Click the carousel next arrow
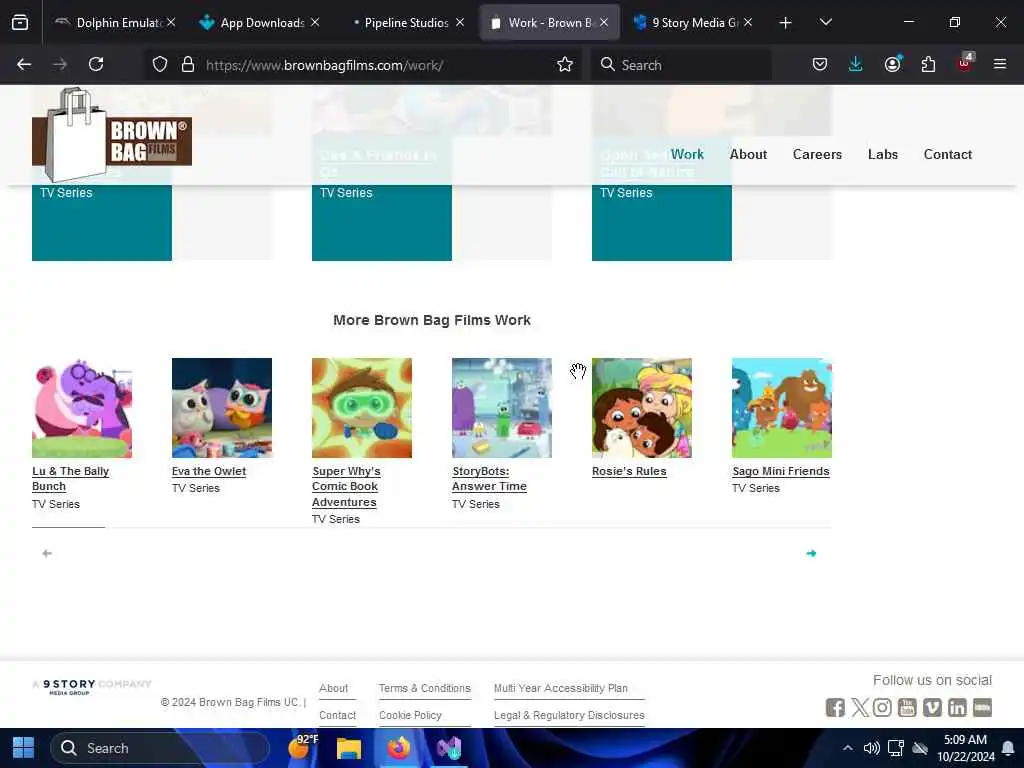The width and height of the screenshot is (1024, 768). point(811,553)
